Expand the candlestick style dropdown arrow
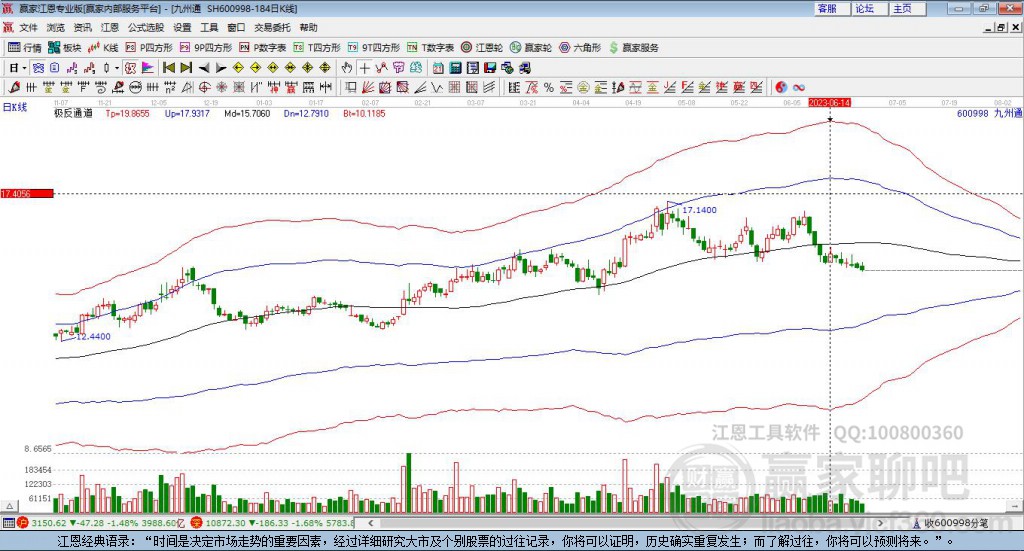The width and height of the screenshot is (1024, 551). point(116,68)
